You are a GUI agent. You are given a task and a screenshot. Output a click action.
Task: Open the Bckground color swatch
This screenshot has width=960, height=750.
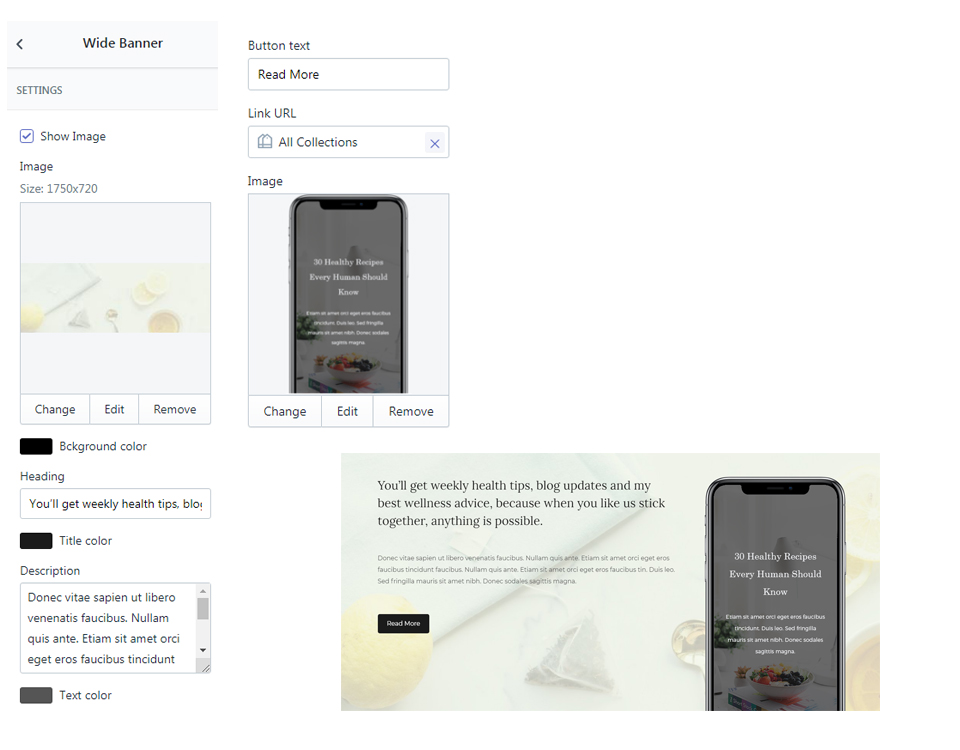tap(36, 446)
